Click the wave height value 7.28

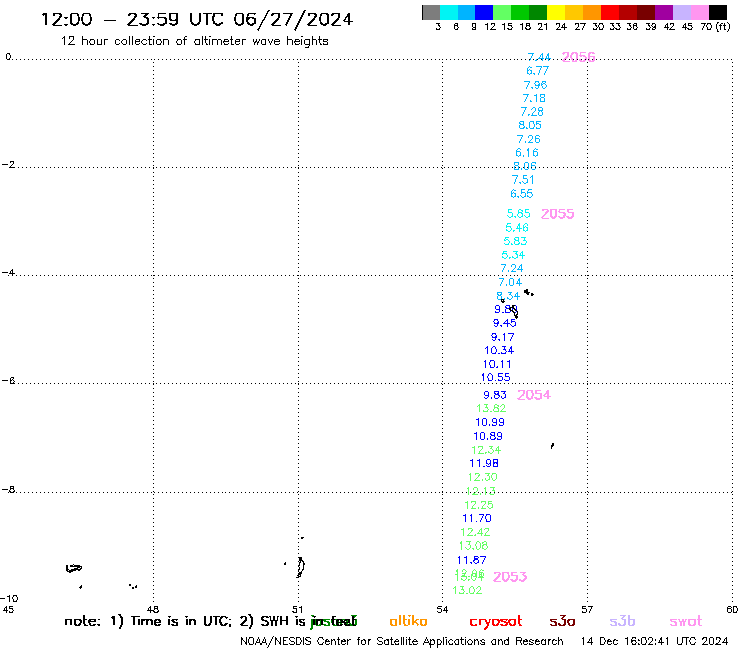point(532,112)
